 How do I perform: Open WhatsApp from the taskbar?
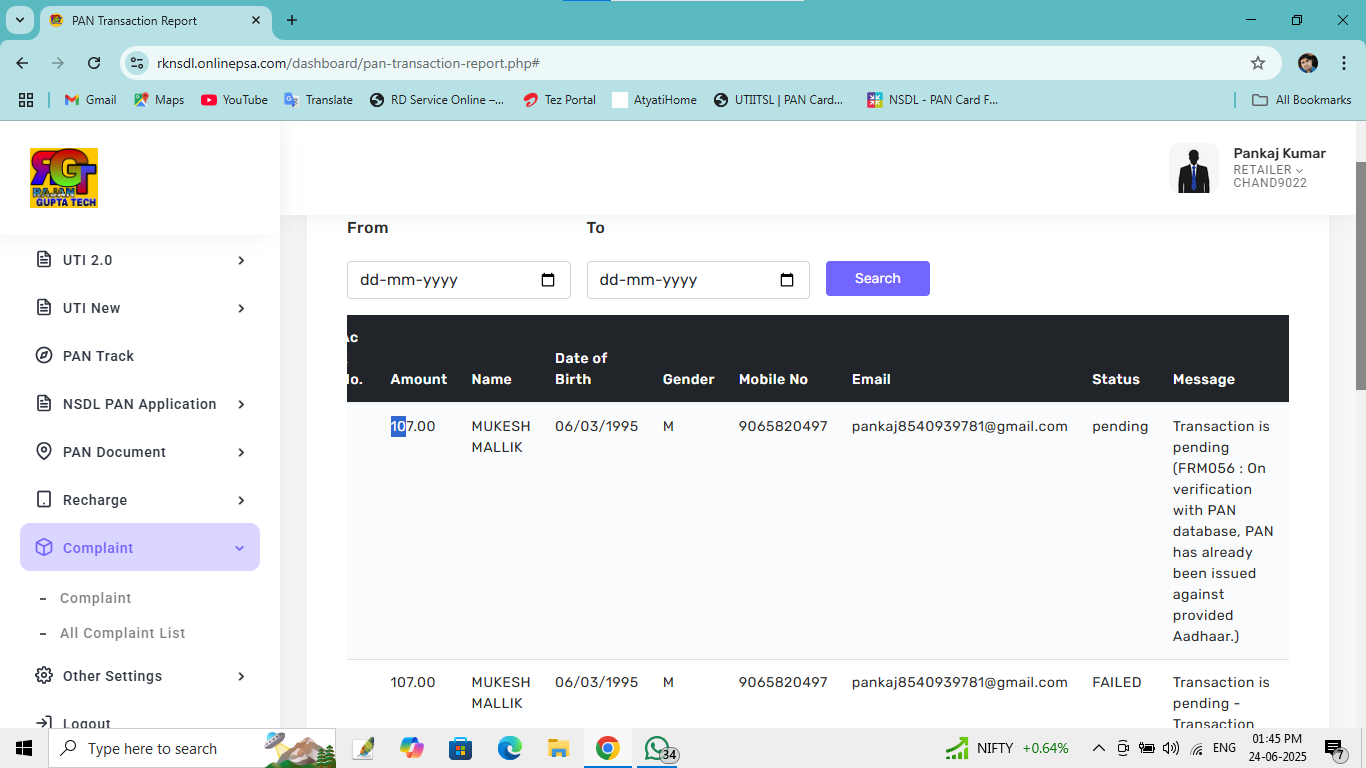point(657,748)
